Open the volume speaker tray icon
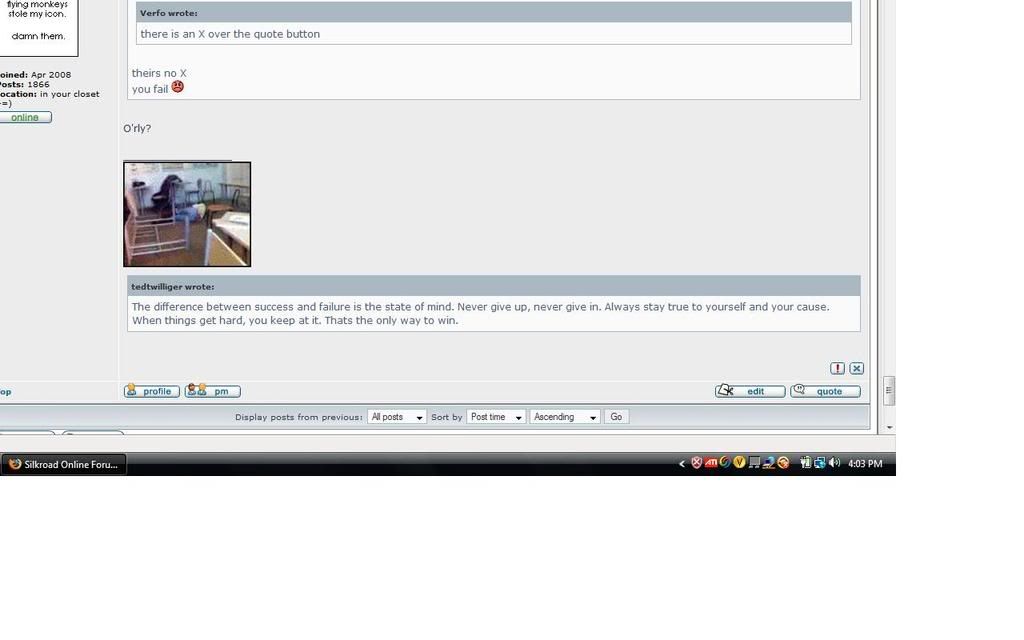Viewport: 1024px width, 640px height. click(834, 463)
